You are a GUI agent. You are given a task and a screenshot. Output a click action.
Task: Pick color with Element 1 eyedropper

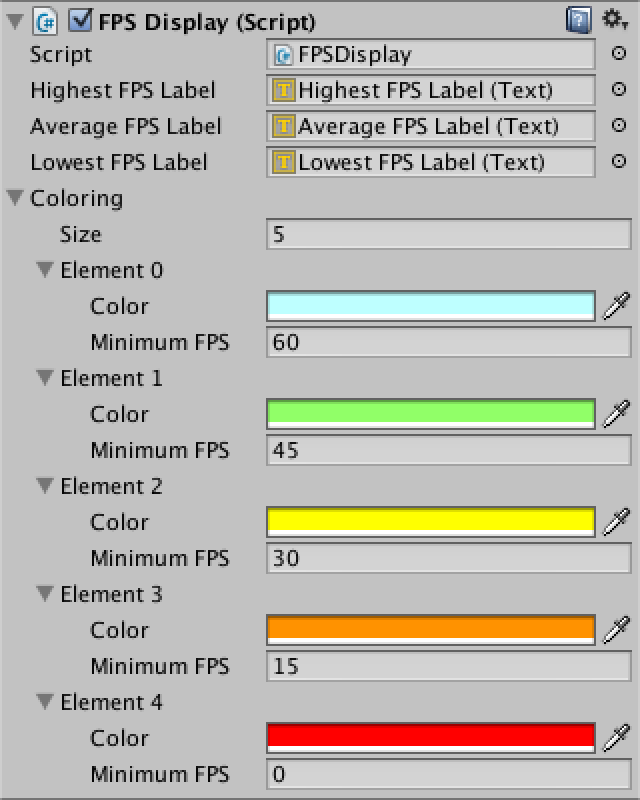(x=617, y=414)
